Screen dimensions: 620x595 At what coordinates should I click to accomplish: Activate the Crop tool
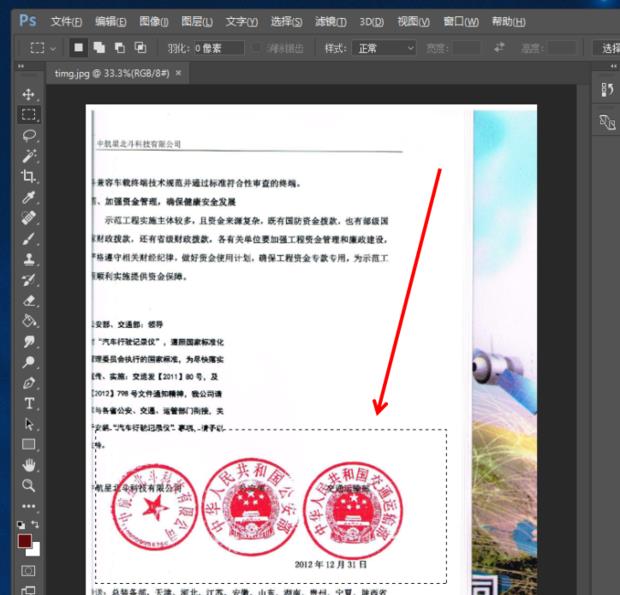[x=29, y=175]
